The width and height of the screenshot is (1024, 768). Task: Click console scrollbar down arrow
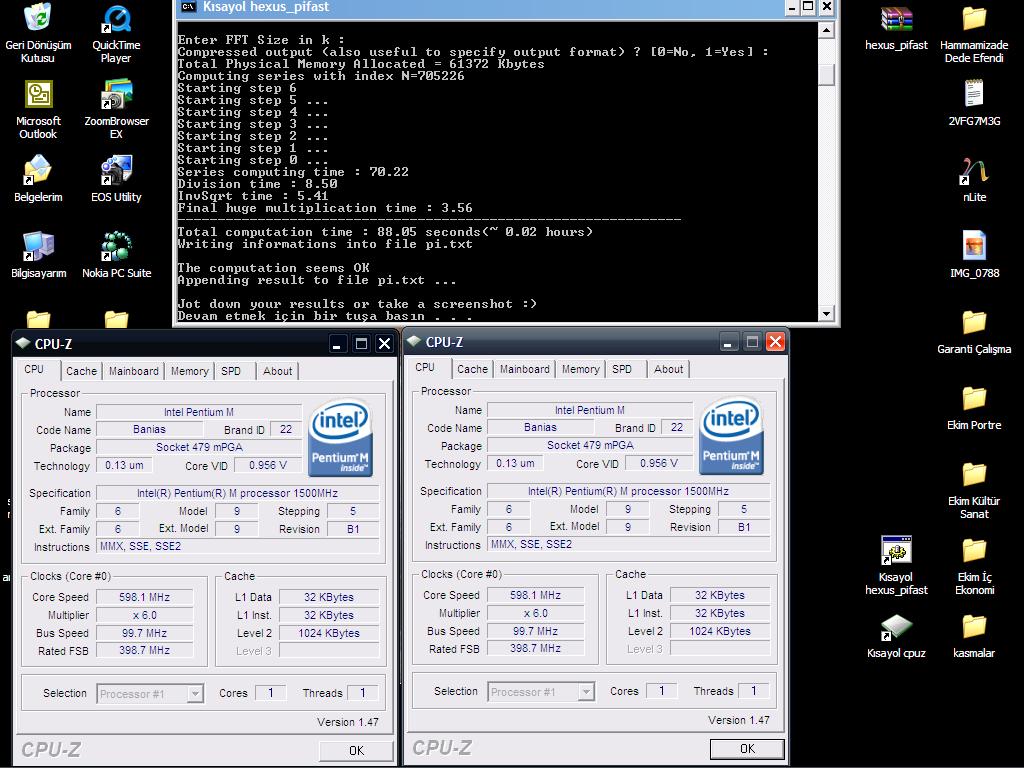(x=826, y=313)
